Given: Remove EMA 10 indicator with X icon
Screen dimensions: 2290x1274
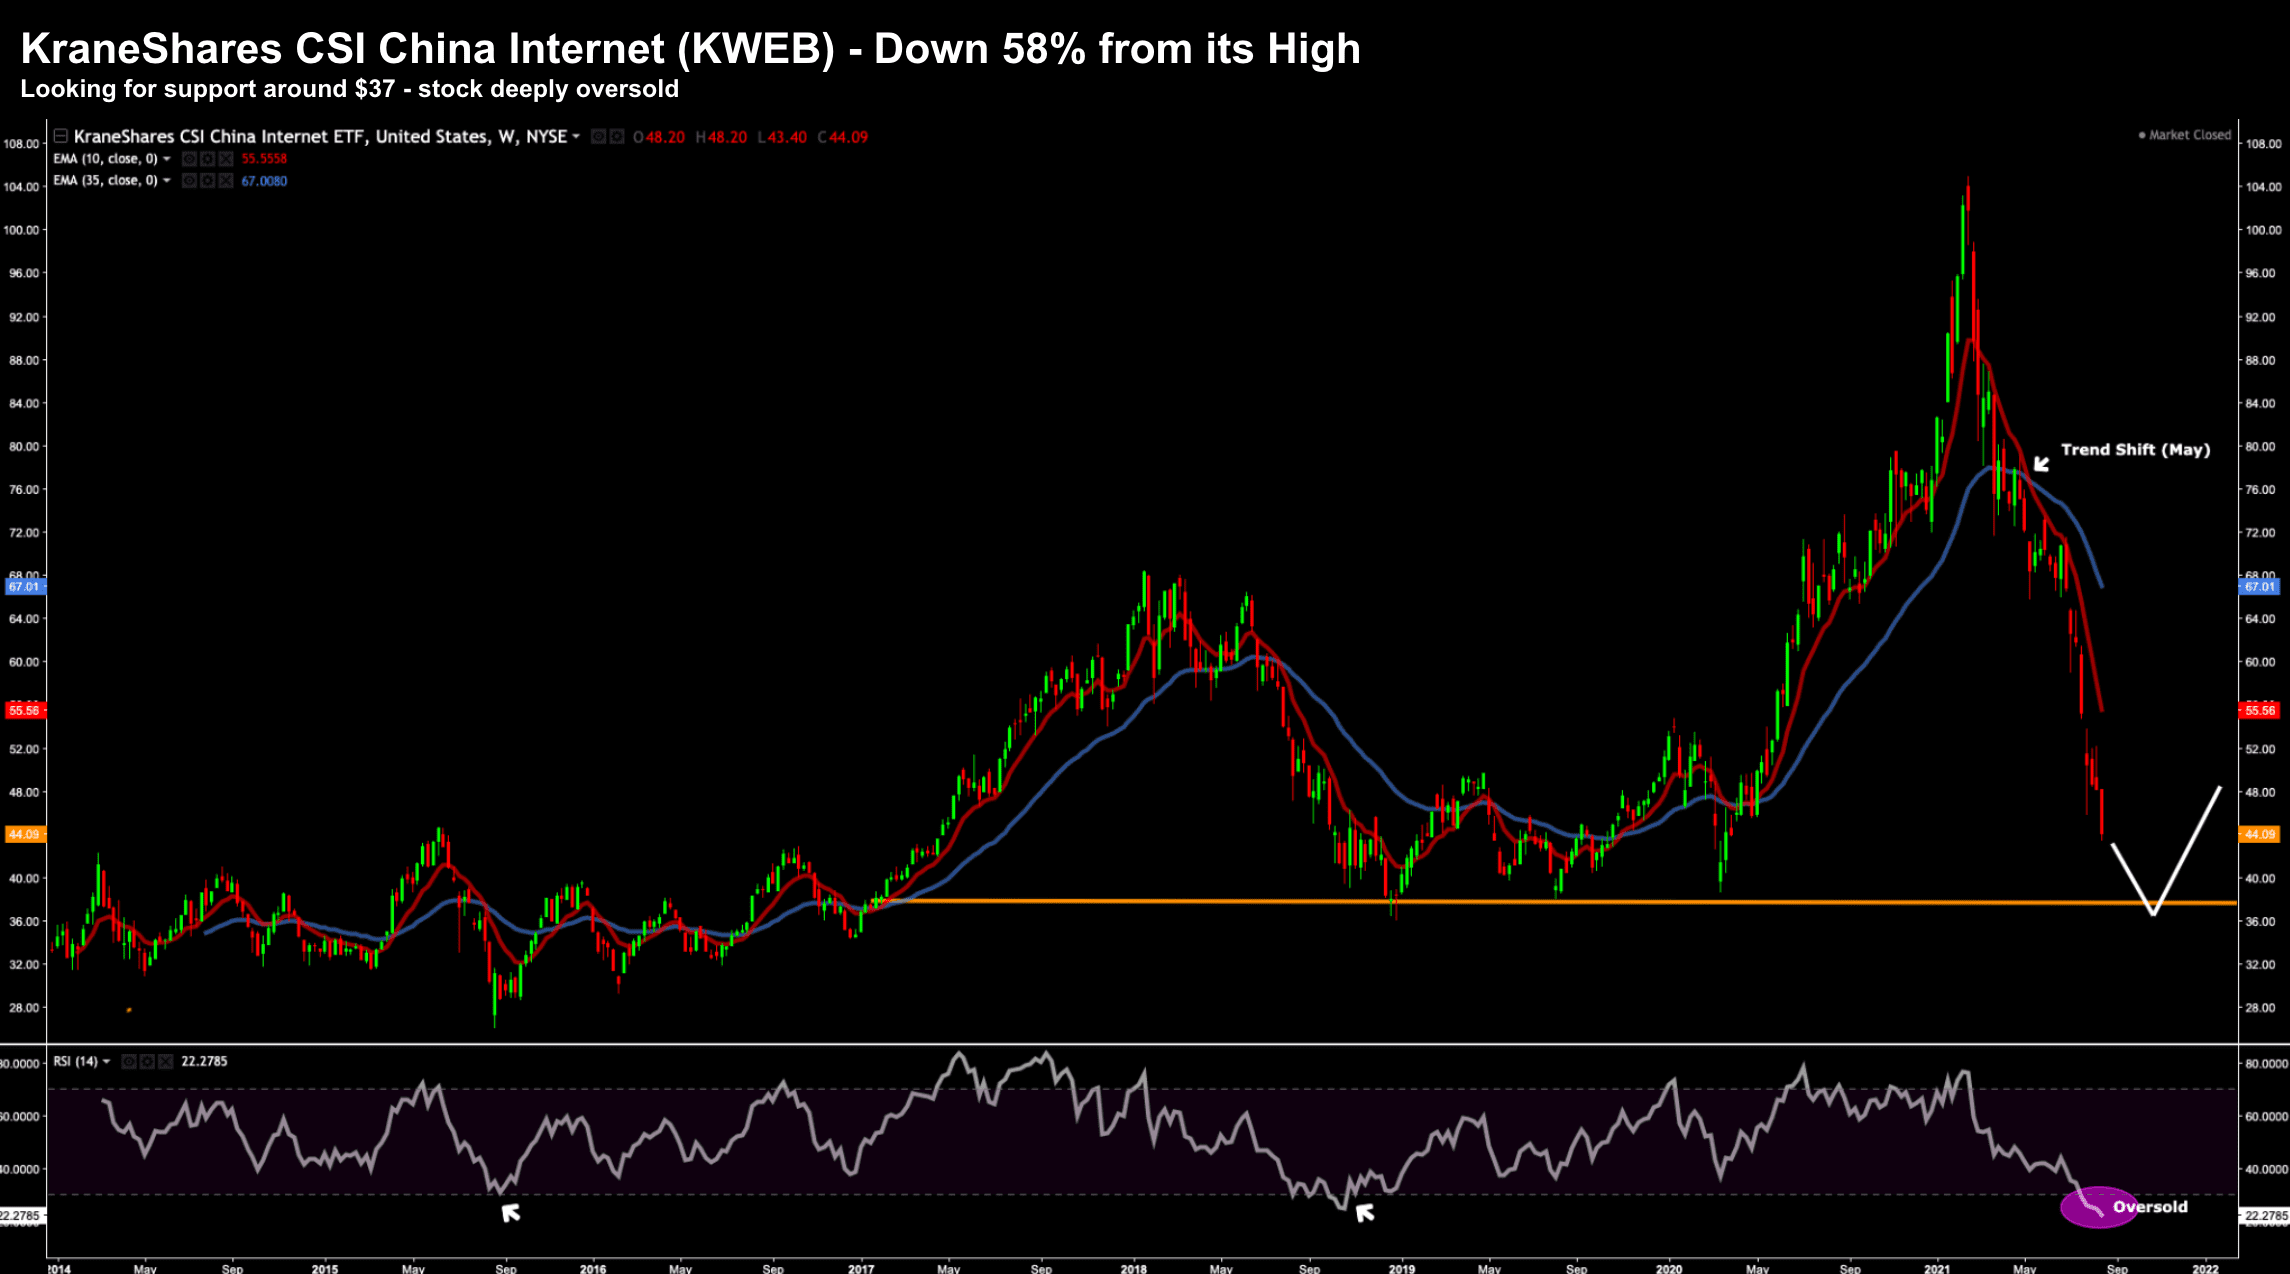Looking at the screenshot, I should tap(225, 159).
